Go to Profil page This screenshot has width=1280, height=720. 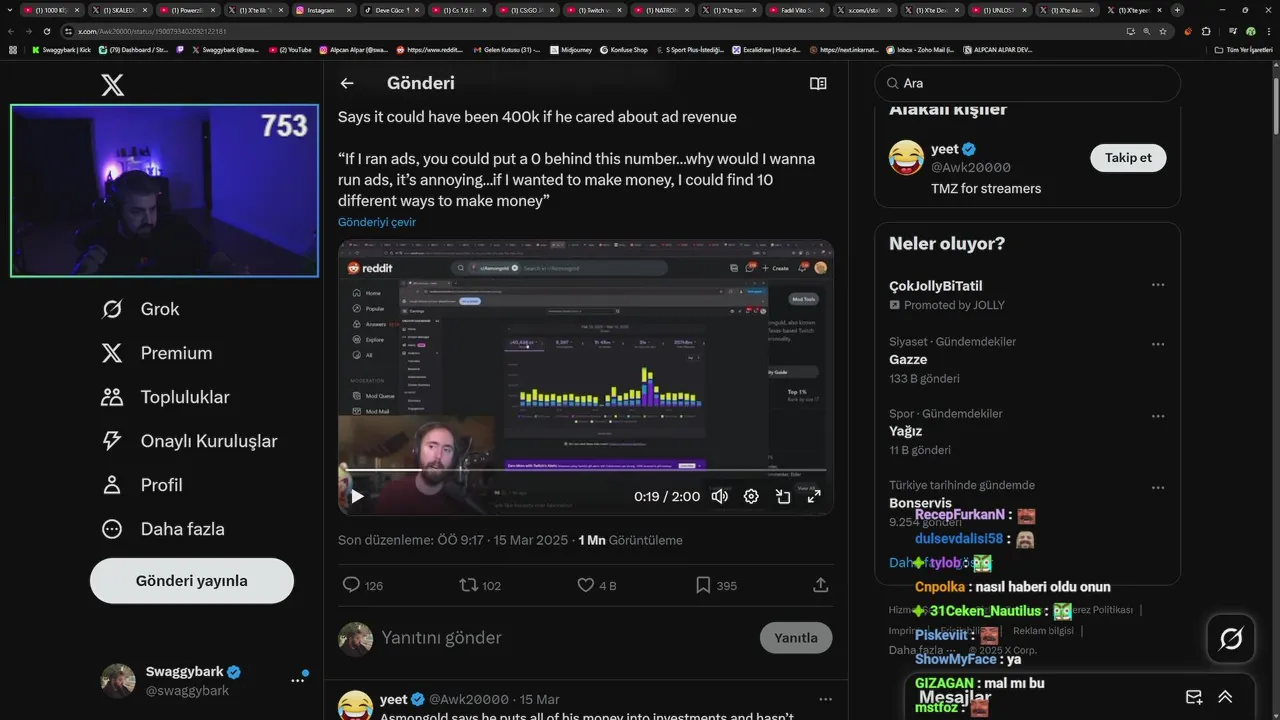coord(142,485)
